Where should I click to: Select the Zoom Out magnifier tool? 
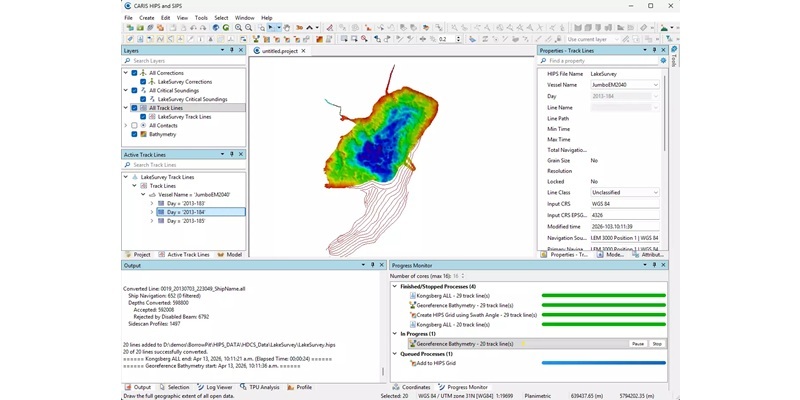coord(248,28)
